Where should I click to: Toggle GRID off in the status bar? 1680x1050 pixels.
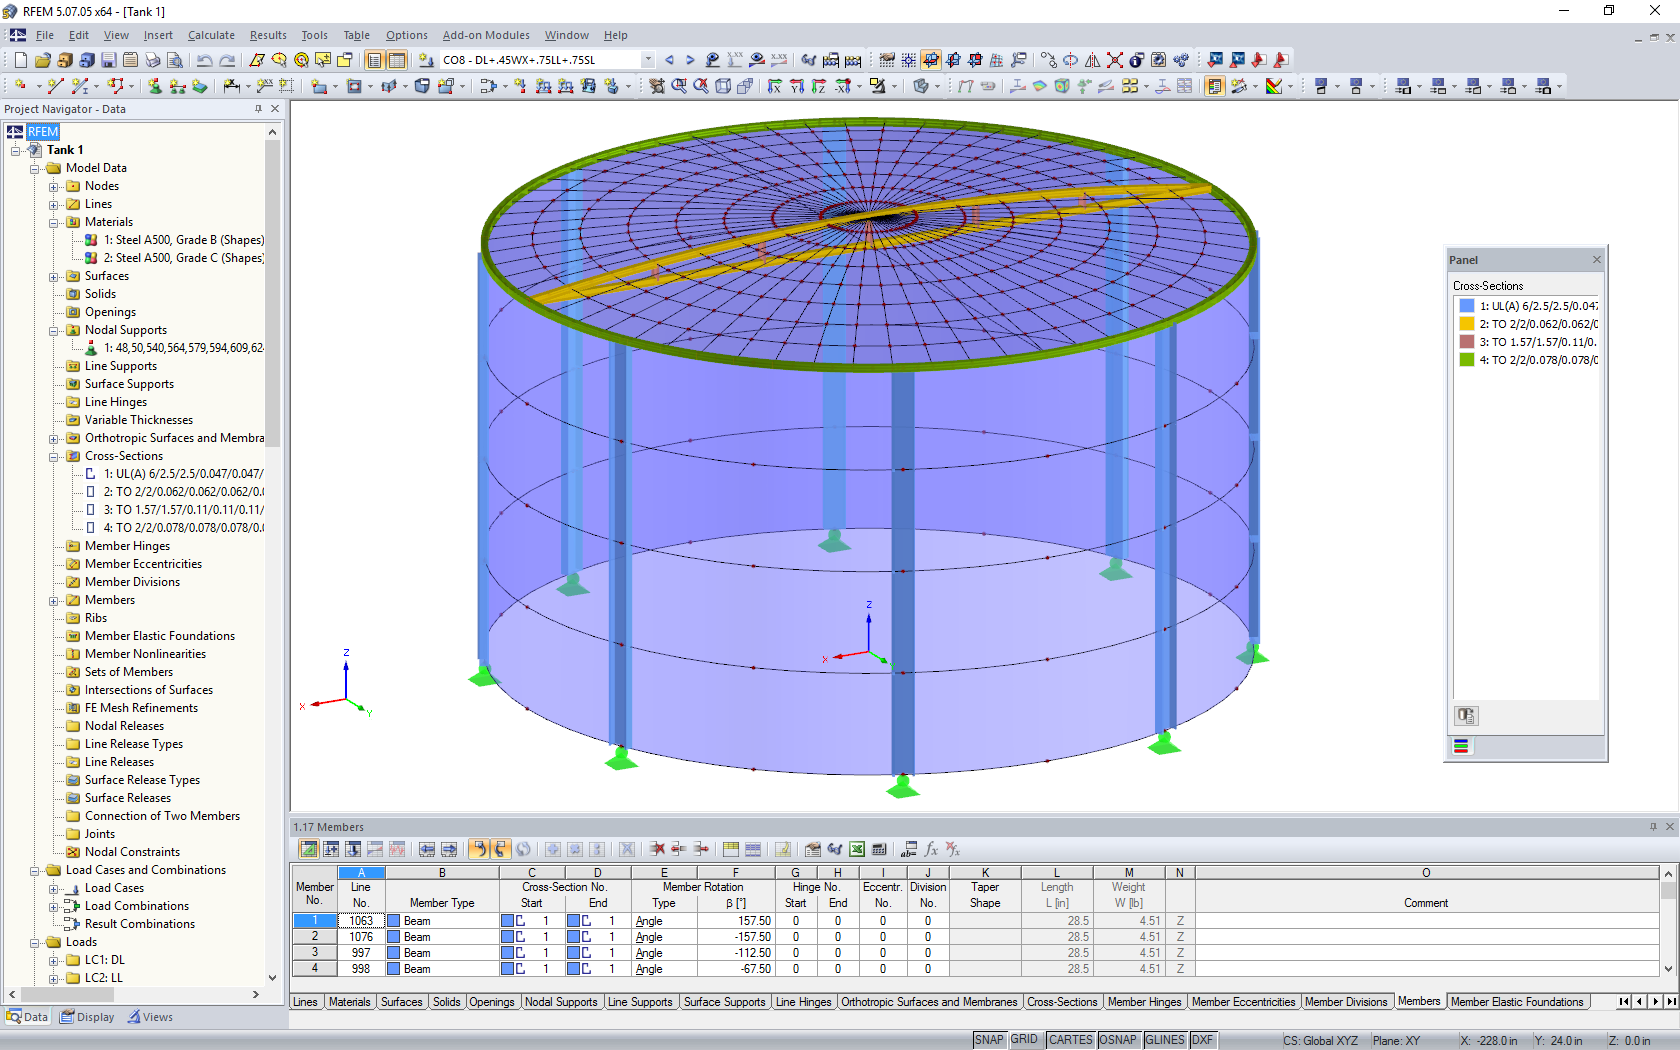1024,1039
